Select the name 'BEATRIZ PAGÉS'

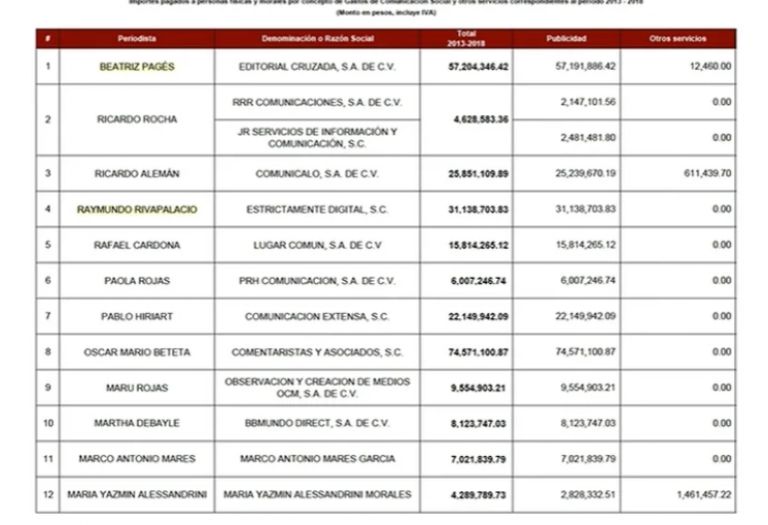pyautogui.click(x=137, y=67)
